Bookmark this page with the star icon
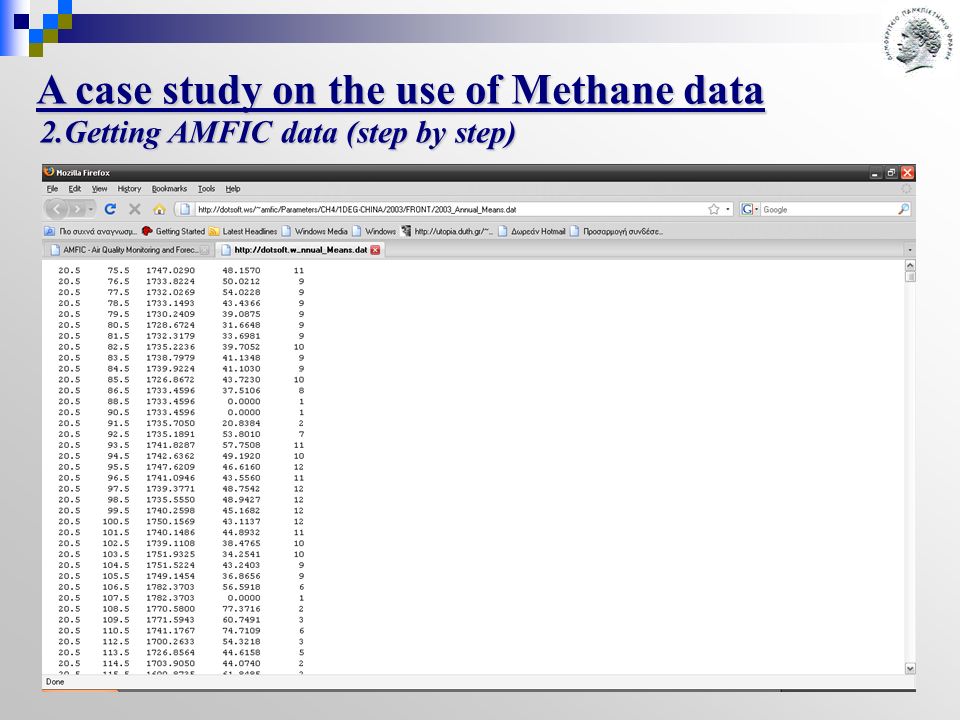Screen dimensions: 960x720 coord(713,209)
